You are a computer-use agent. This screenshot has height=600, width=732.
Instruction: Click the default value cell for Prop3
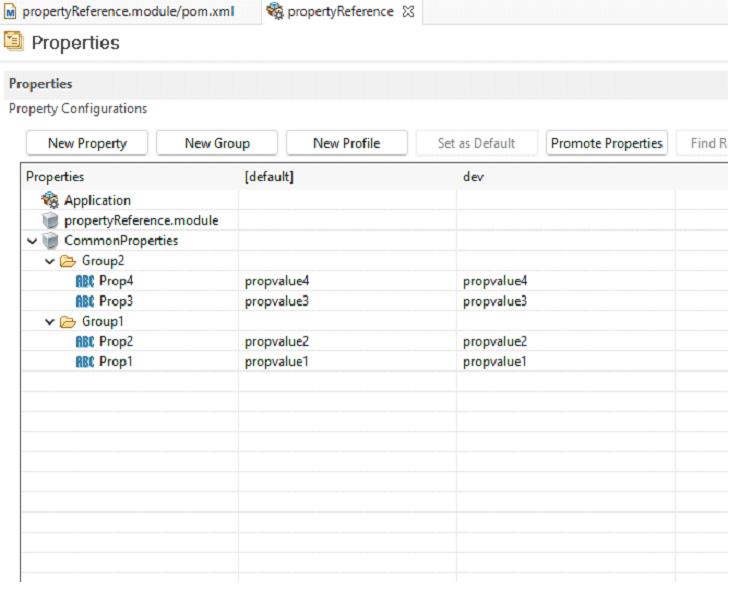tap(346, 301)
